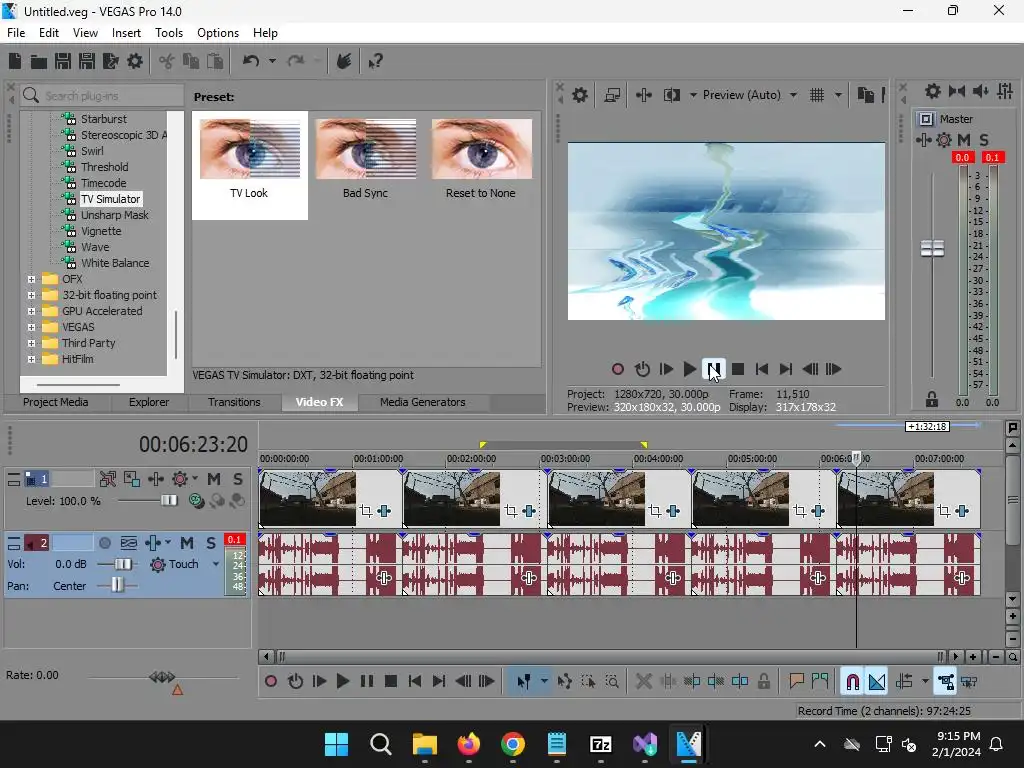The image size is (1024, 768).
Task: Click the Lock event padlock icon
Action: (763, 682)
